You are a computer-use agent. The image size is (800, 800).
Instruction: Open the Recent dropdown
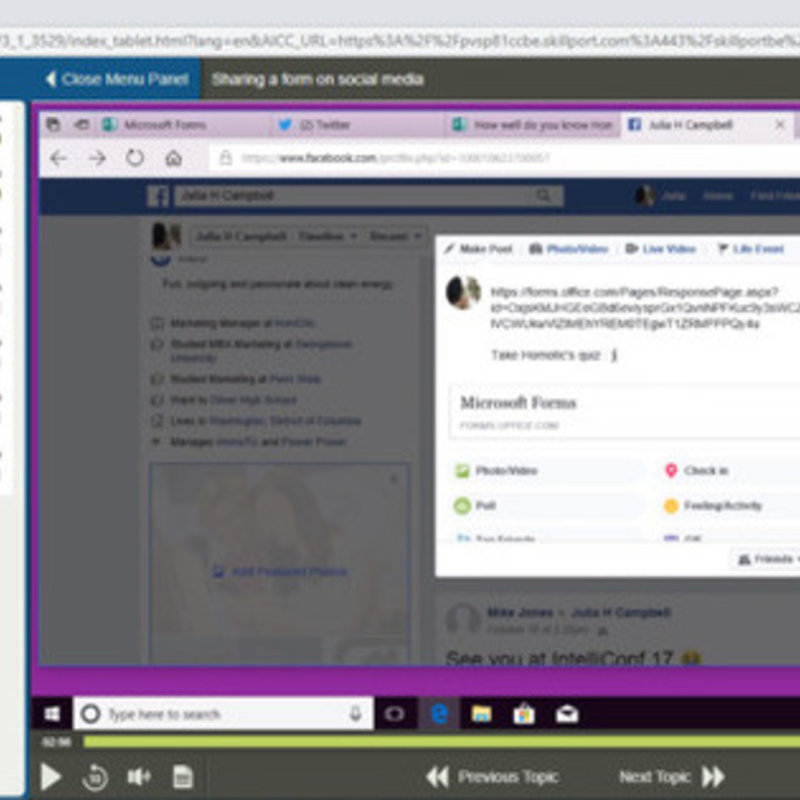tap(395, 236)
